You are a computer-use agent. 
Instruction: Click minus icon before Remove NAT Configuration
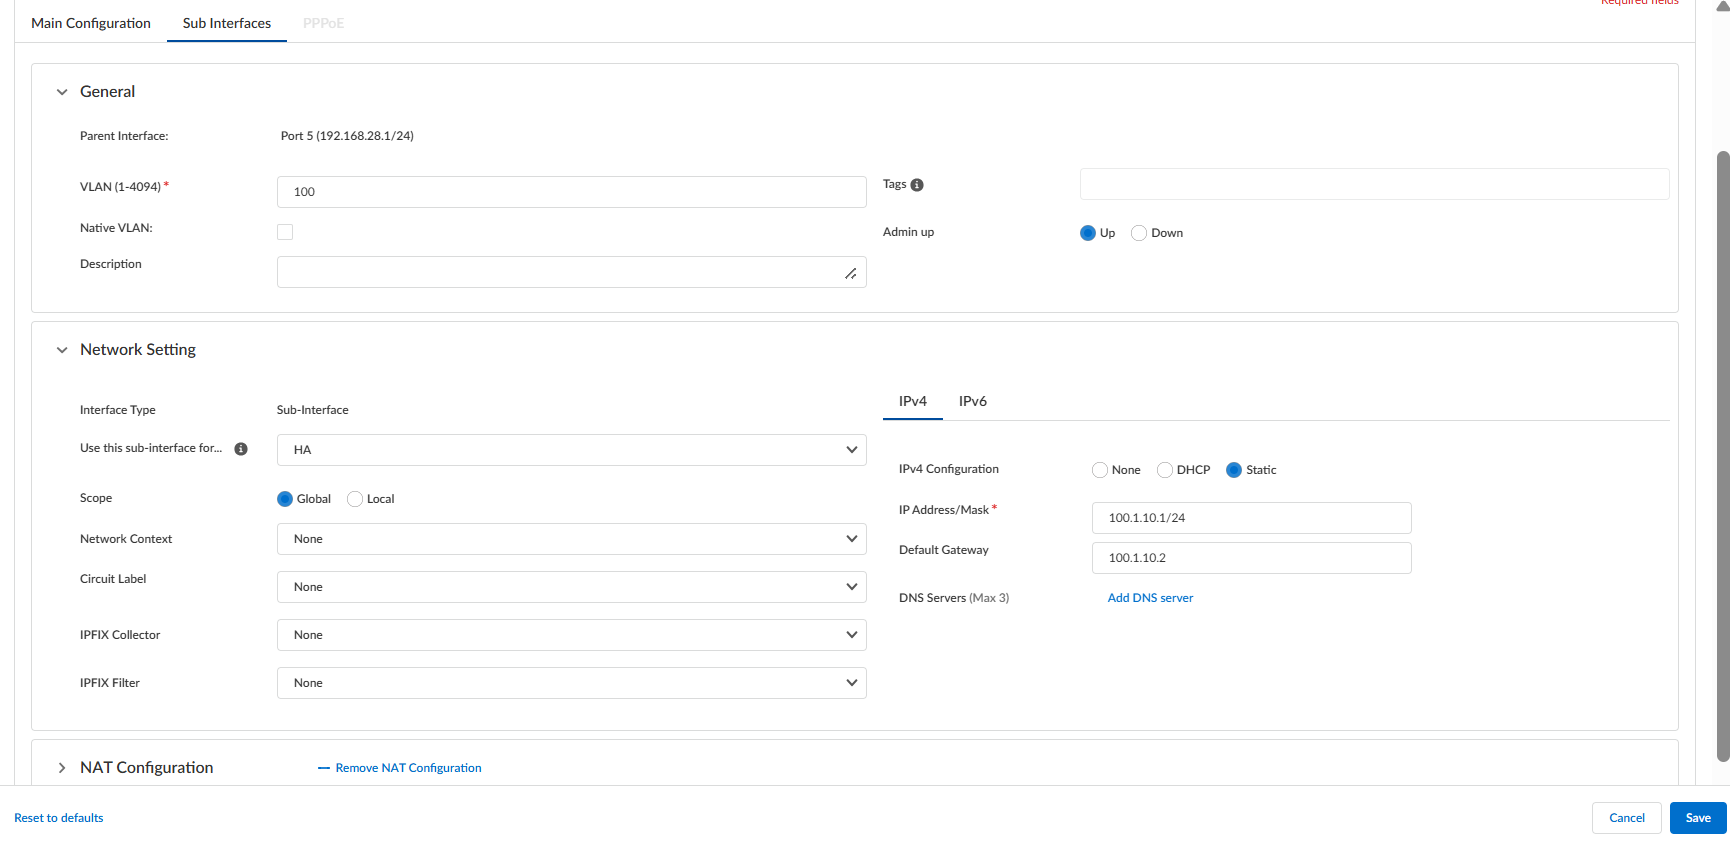tap(323, 768)
